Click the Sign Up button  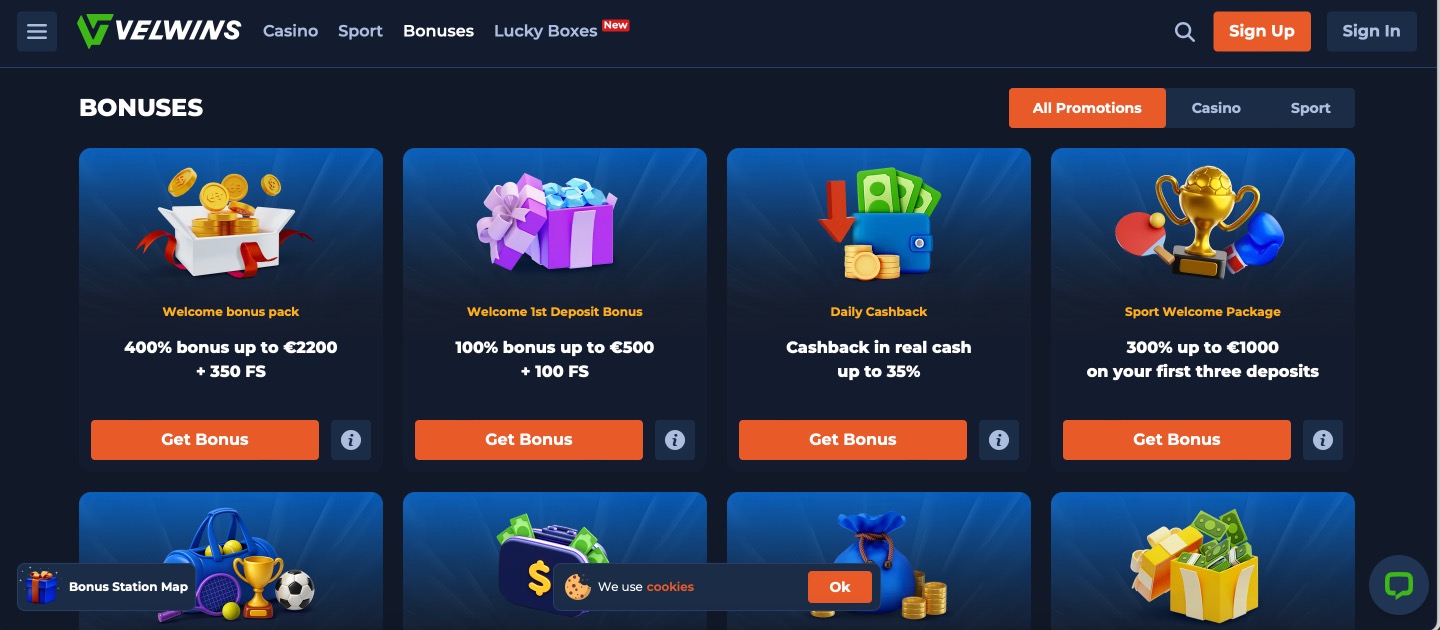pos(1262,31)
